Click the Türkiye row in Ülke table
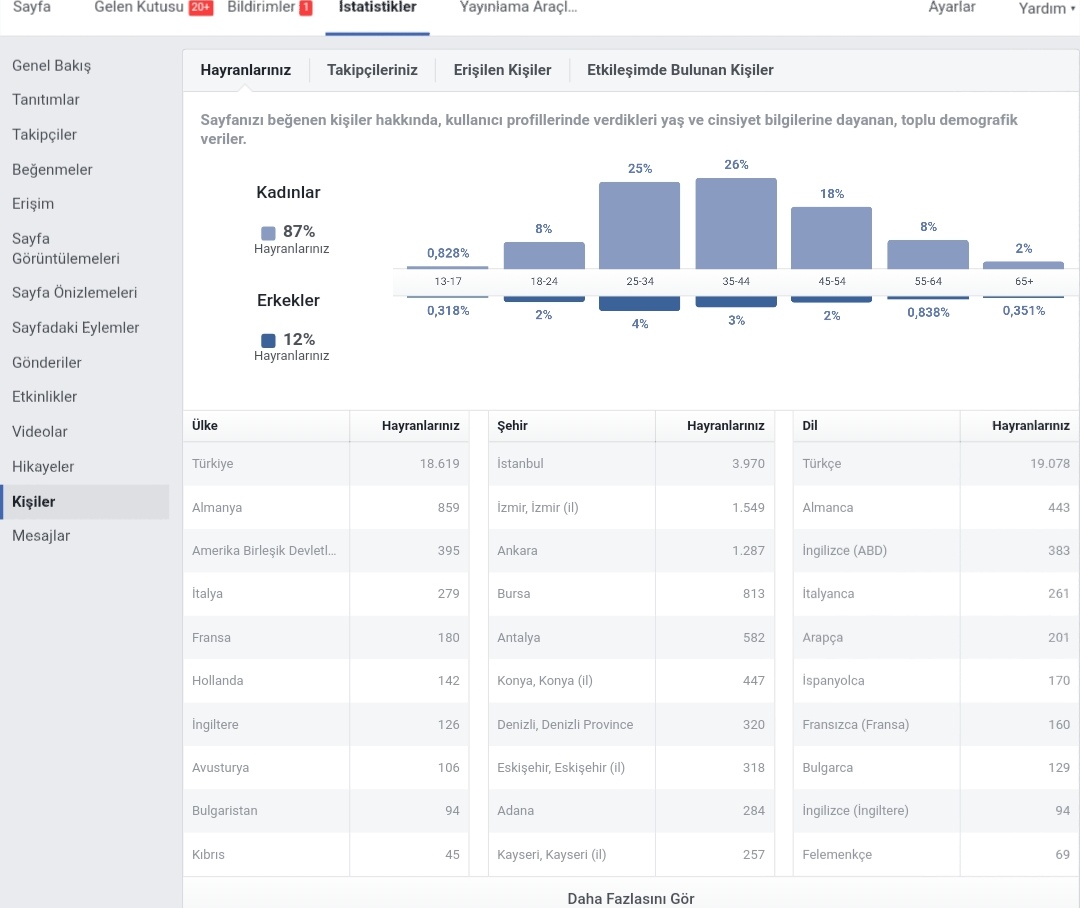Screen dimensions: 1080x908 pyautogui.click(x=326, y=464)
